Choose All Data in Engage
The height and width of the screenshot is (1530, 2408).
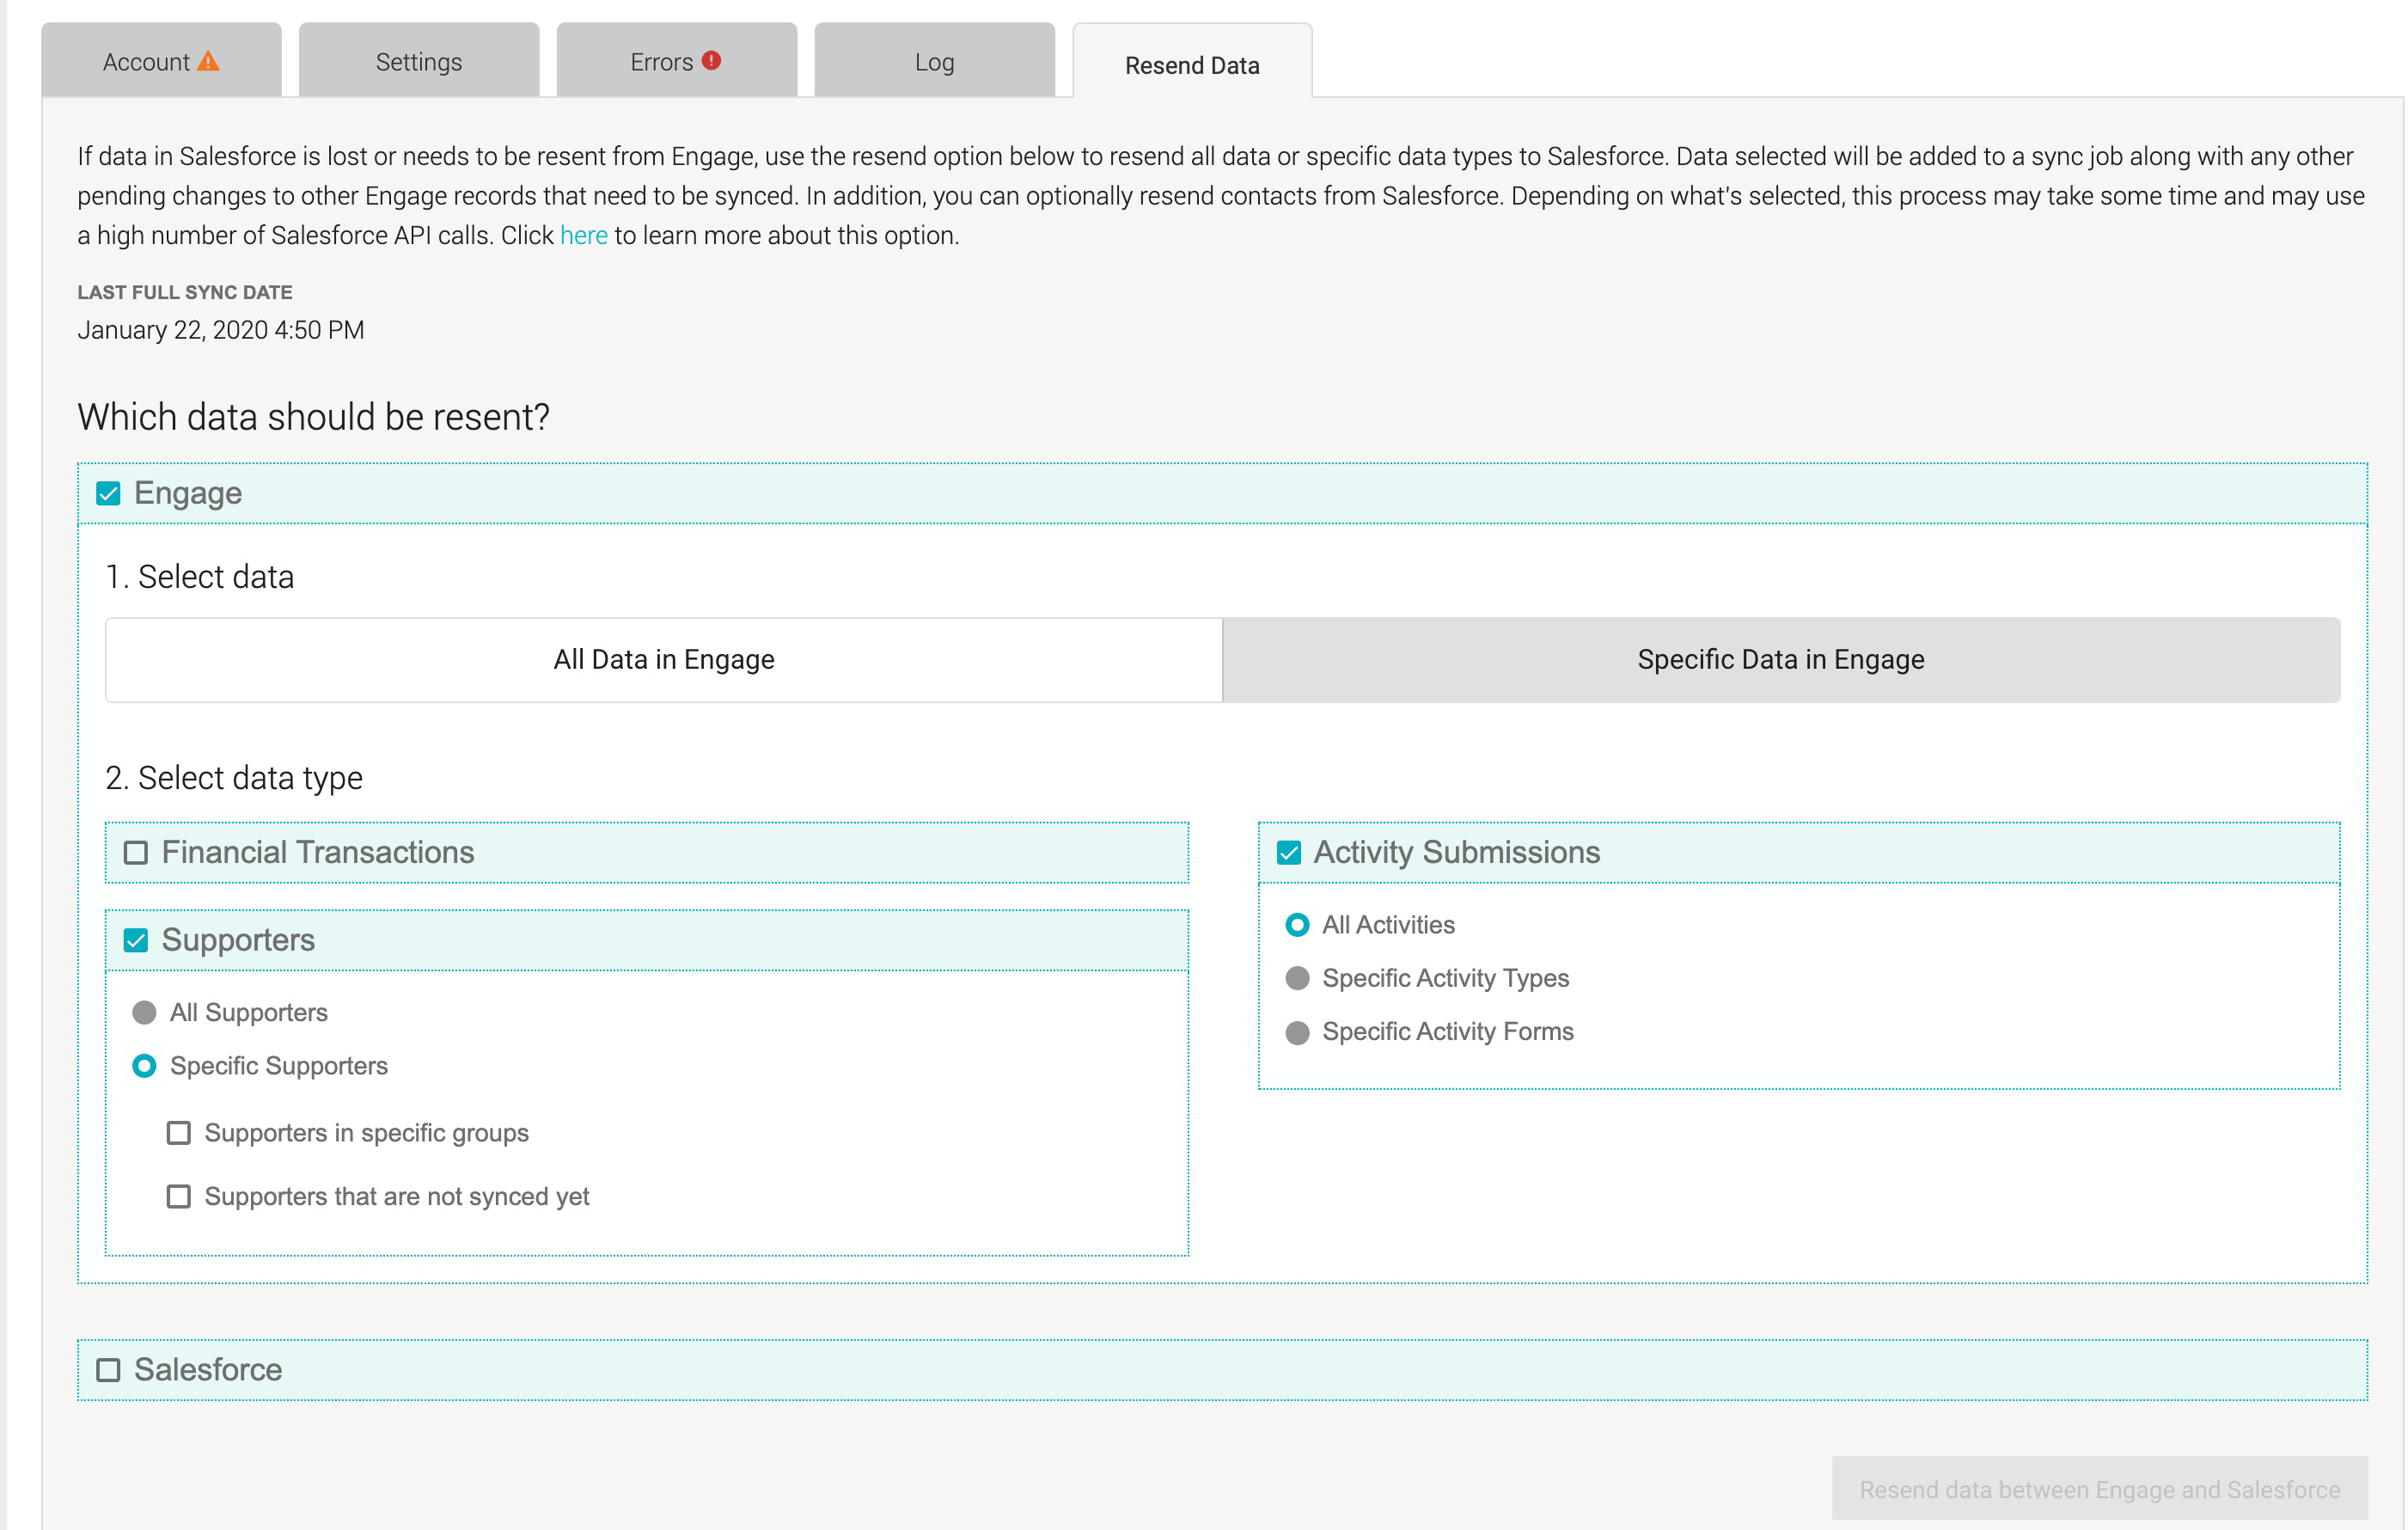click(x=664, y=660)
